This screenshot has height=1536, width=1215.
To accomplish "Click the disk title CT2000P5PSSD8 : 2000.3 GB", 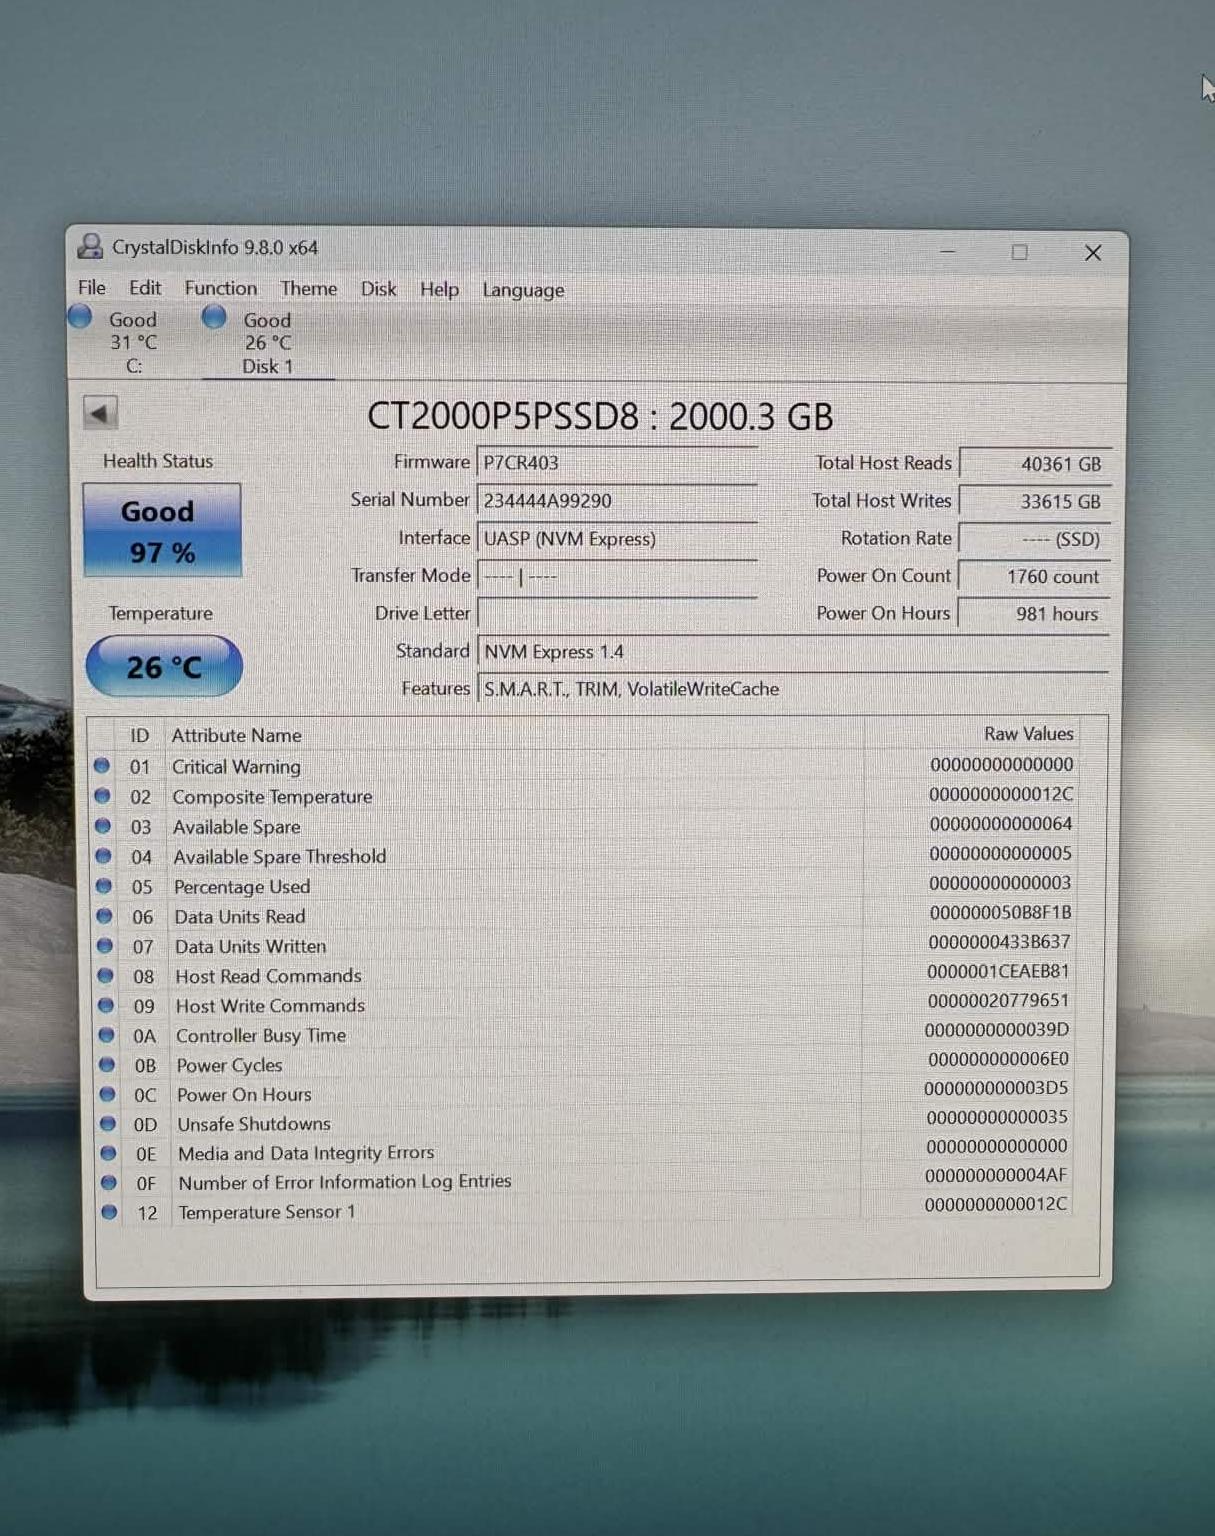I will point(600,416).
